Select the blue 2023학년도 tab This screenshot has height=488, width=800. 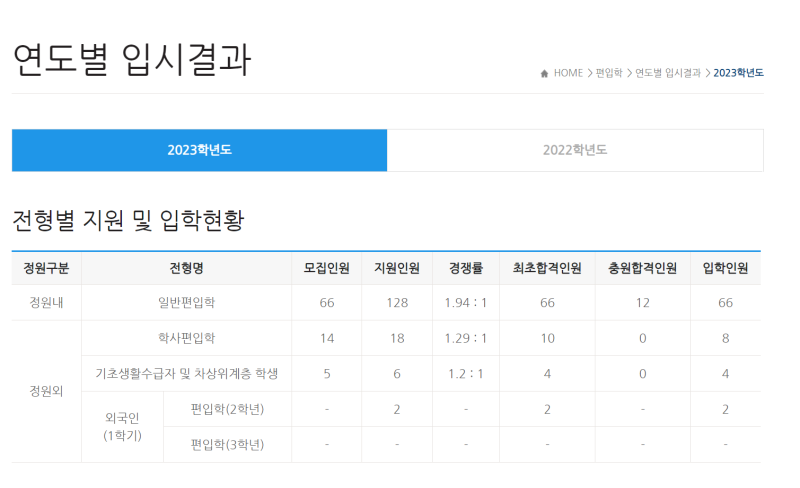point(199,150)
